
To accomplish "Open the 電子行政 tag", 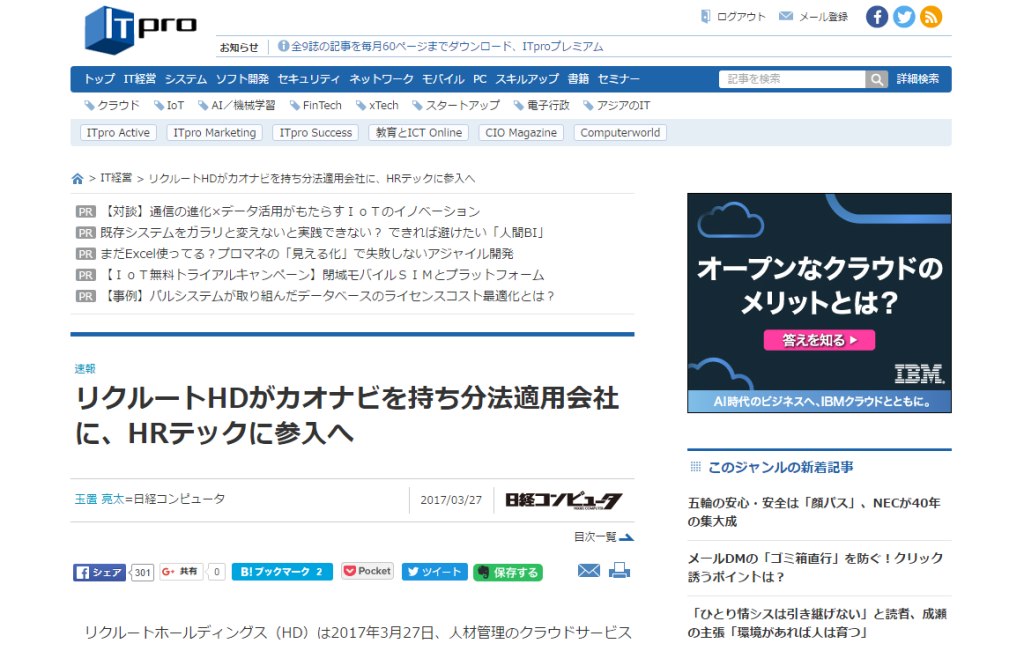I will tap(542, 105).
